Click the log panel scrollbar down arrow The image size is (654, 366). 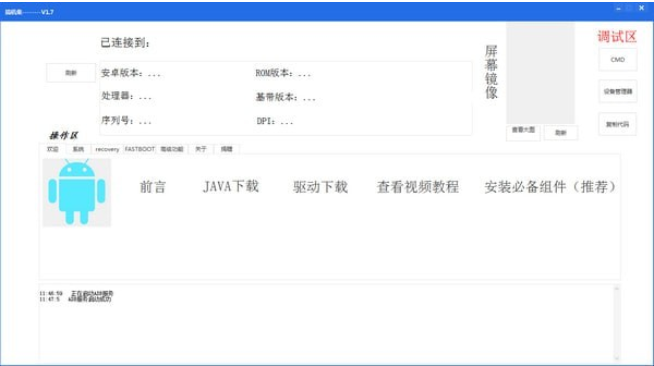(x=616, y=358)
